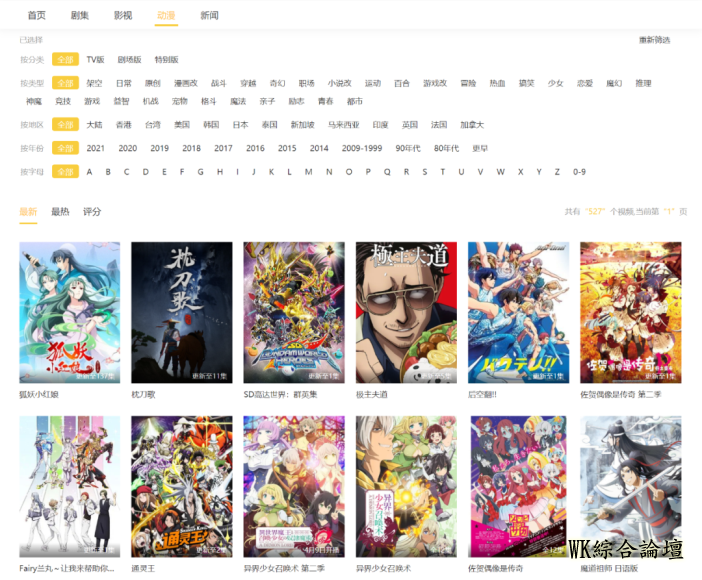Choose the 战斗 genre filter
Screen dimensions: 702x580
coord(218,83)
